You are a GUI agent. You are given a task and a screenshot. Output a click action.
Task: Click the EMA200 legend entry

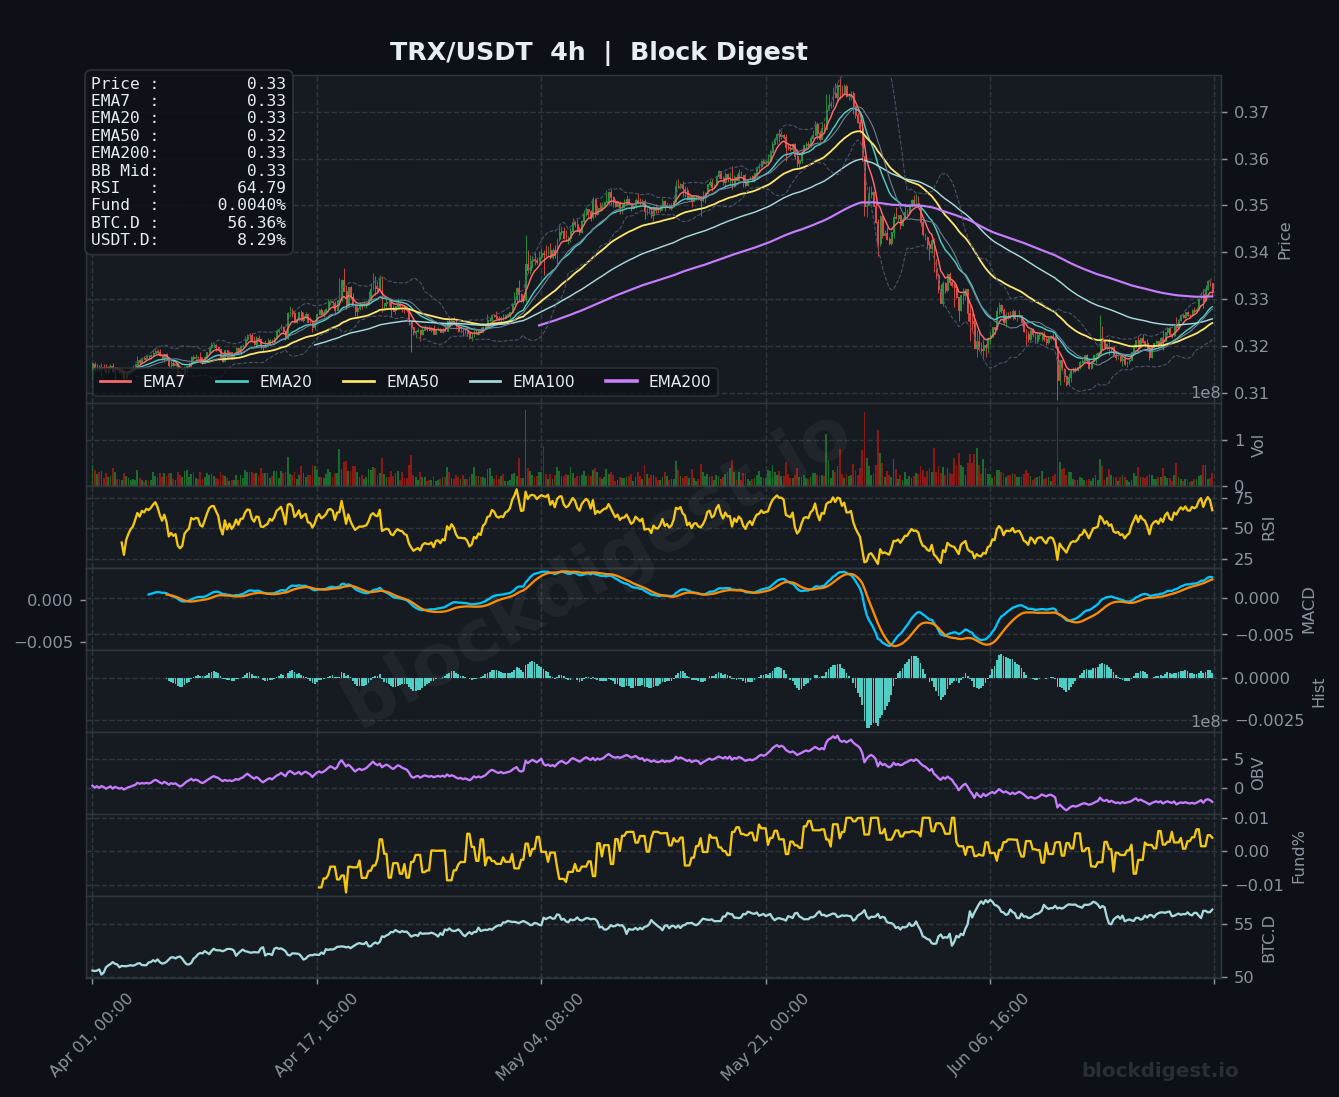click(657, 382)
